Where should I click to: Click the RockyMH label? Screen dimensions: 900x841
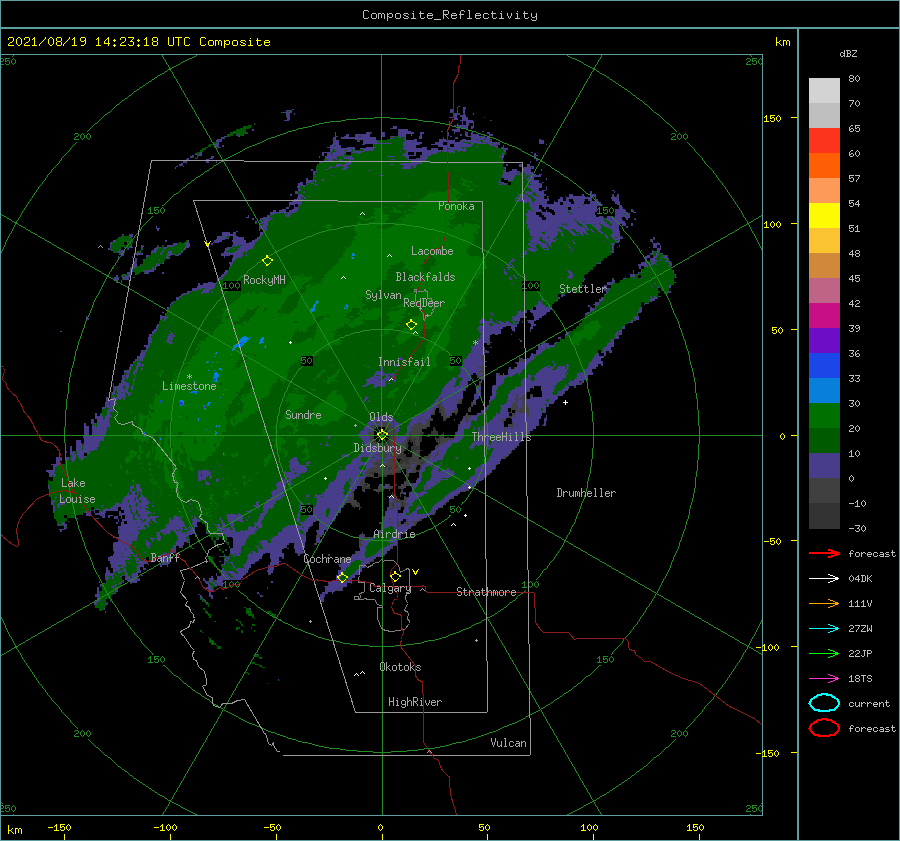(264, 280)
